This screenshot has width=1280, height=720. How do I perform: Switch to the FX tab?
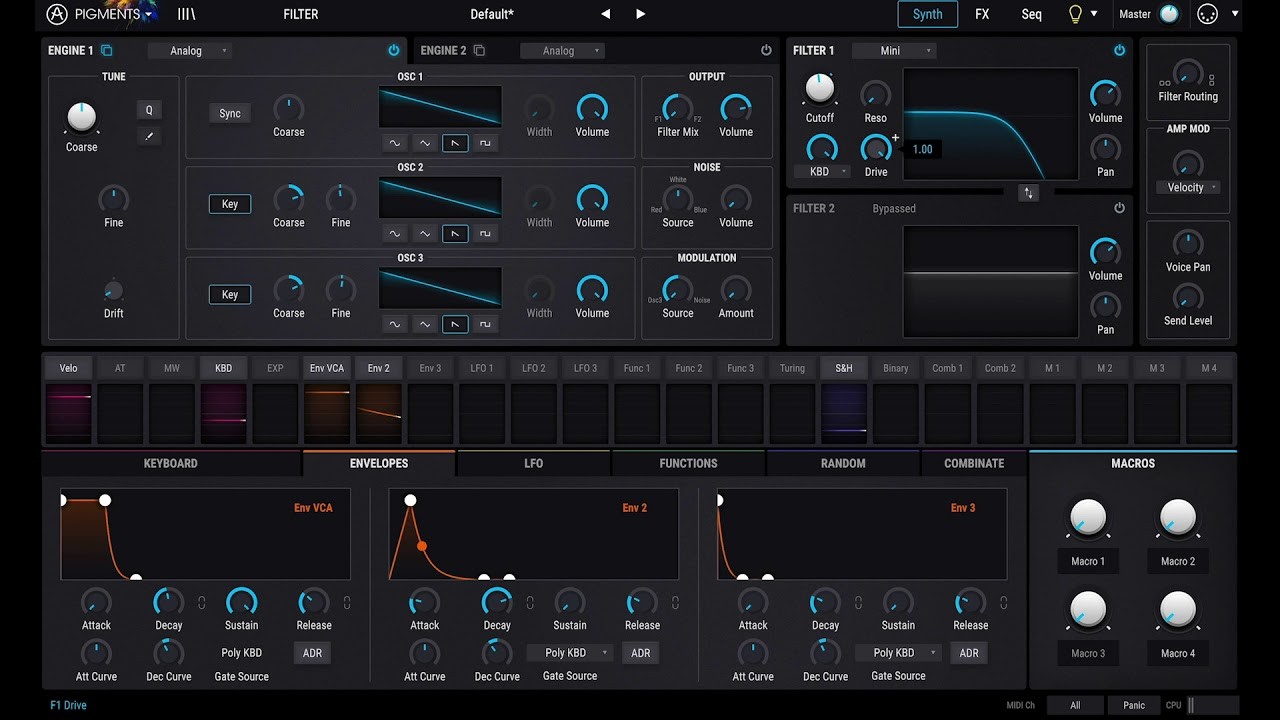point(982,14)
